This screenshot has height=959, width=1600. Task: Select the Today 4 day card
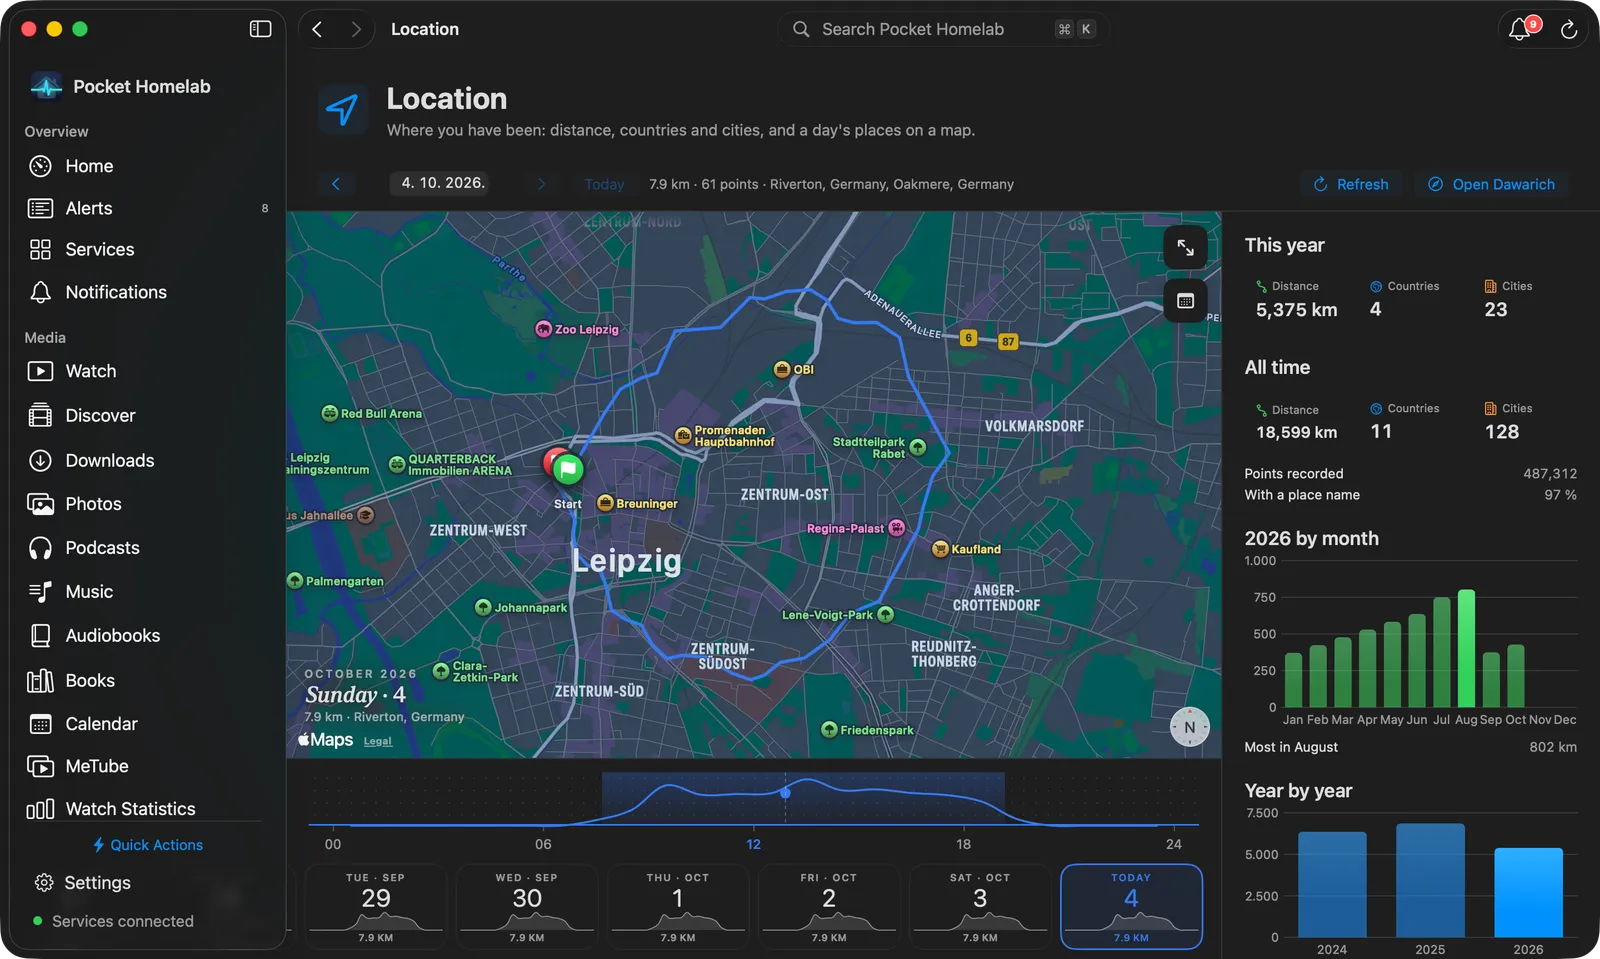click(1131, 906)
